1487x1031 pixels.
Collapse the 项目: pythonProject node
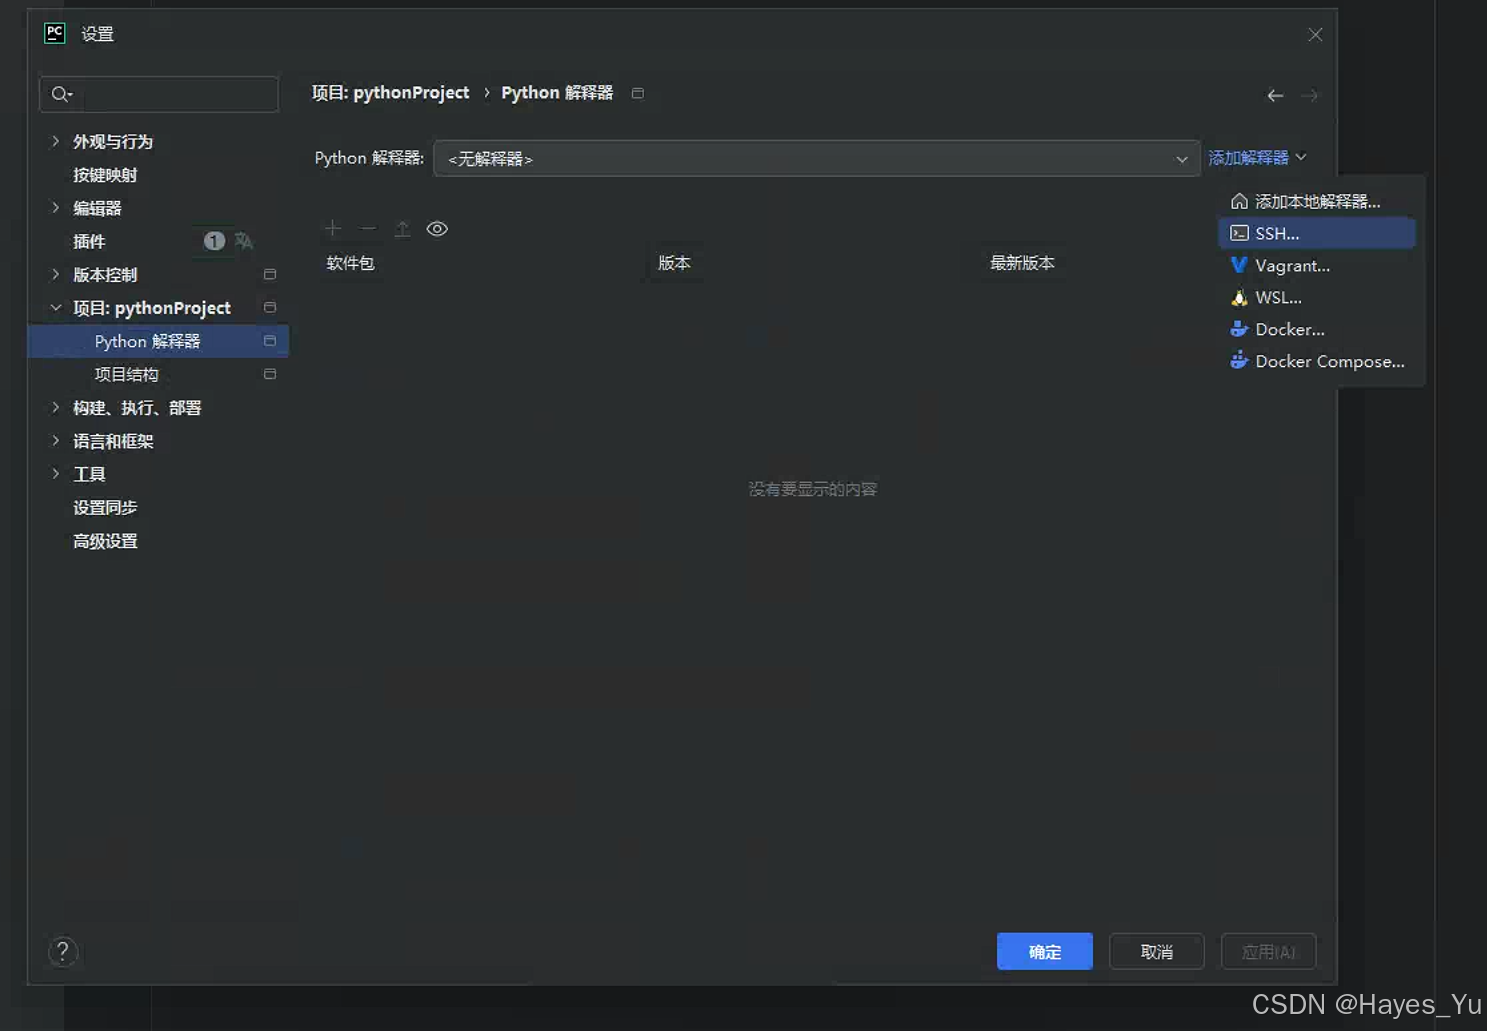pyautogui.click(x=55, y=307)
